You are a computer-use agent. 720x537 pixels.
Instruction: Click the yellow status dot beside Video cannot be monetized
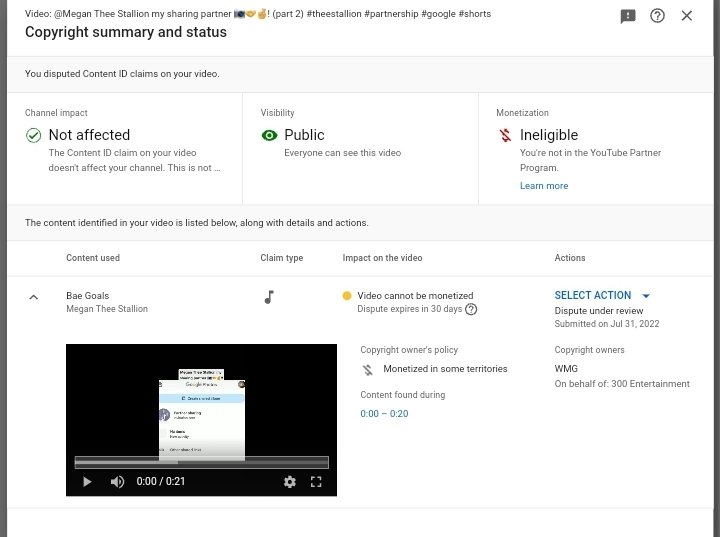tap(347, 295)
